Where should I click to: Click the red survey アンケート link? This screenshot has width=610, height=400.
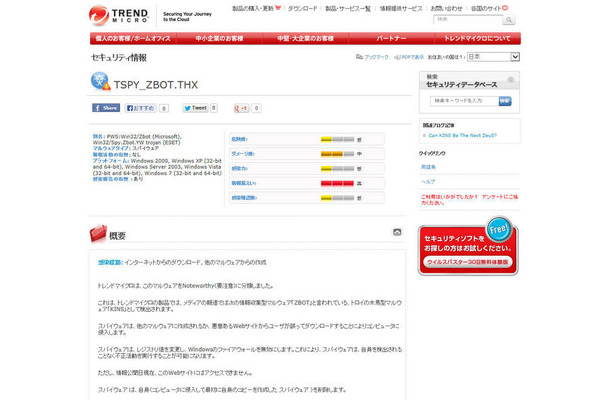469,200
